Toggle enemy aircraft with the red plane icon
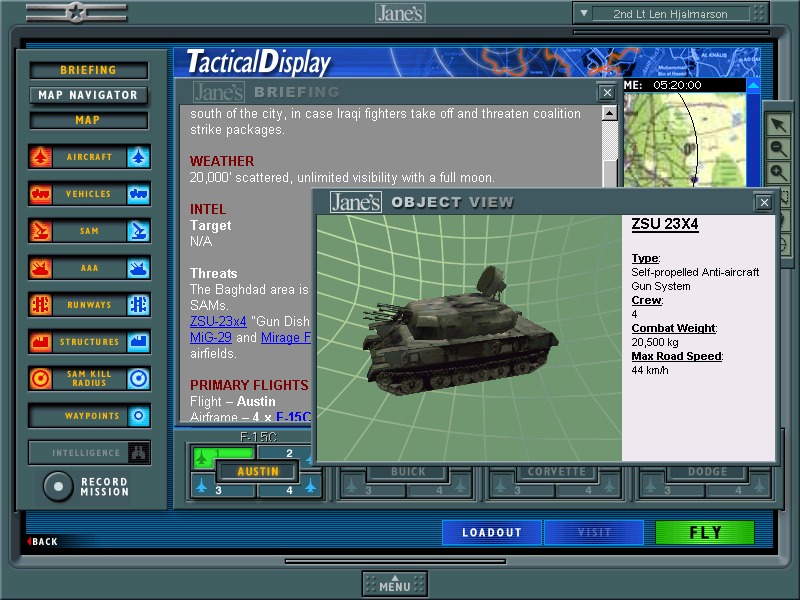The width and height of the screenshot is (800, 600). pyautogui.click(x=40, y=157)
